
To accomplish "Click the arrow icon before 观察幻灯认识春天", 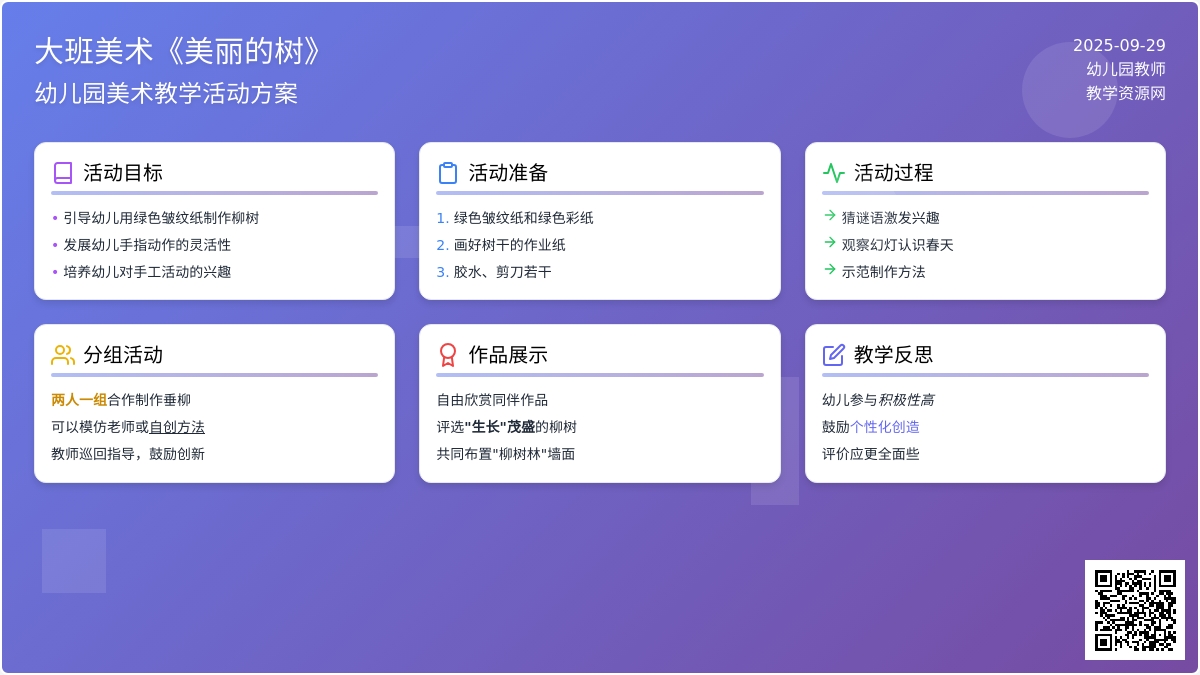I will (829, 242).
